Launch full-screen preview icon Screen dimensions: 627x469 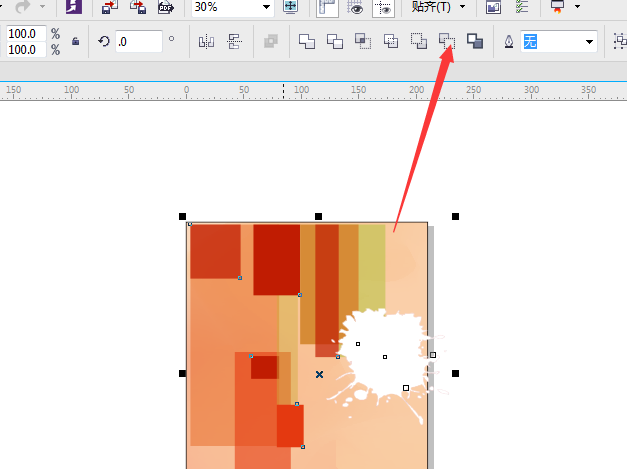click(x=290, y=7)
